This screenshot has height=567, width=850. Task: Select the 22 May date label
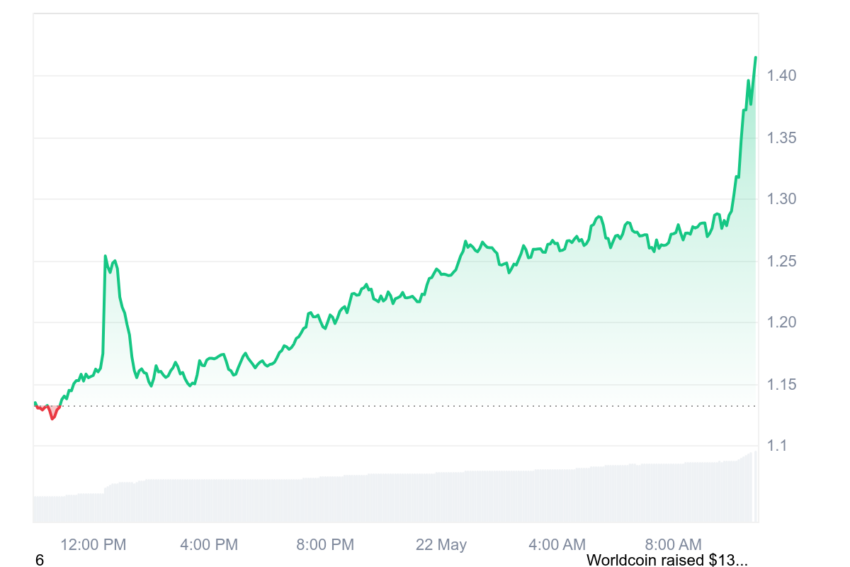point(441,544)
